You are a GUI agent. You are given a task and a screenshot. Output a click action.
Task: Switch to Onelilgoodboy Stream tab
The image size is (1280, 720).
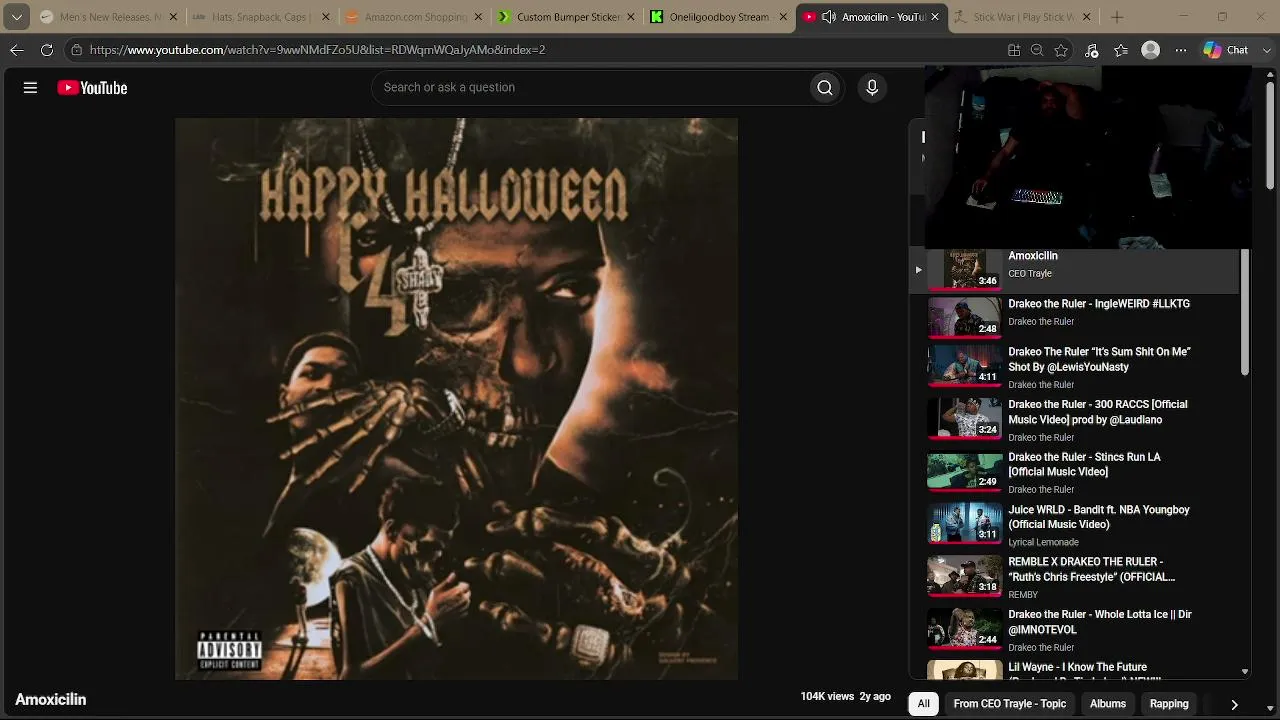(717, 17)
